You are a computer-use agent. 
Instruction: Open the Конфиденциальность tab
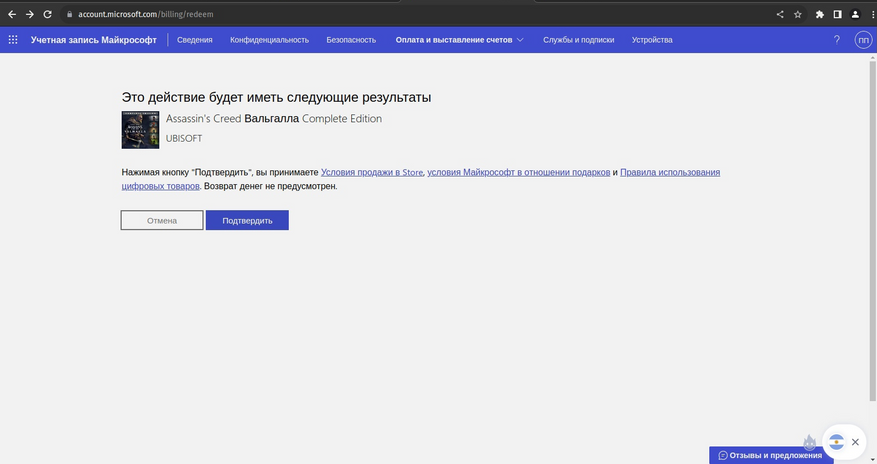269,40
